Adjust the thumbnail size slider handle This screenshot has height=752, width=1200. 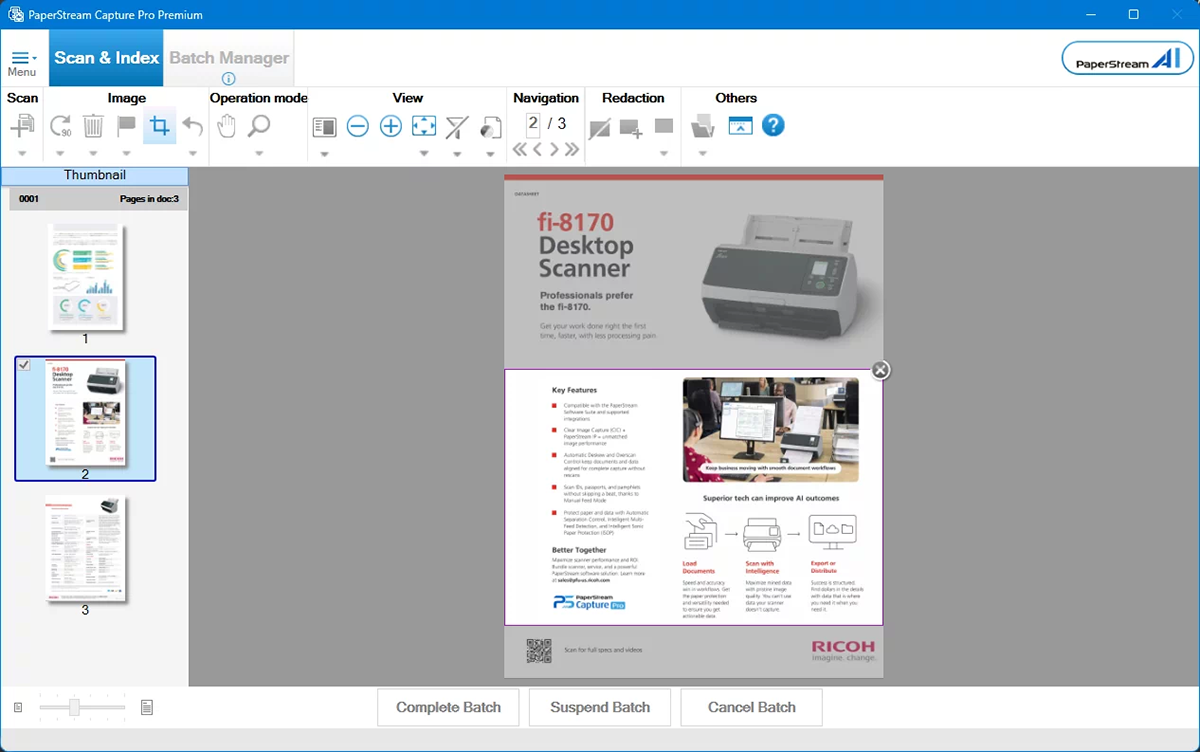(x=74, y=708)
